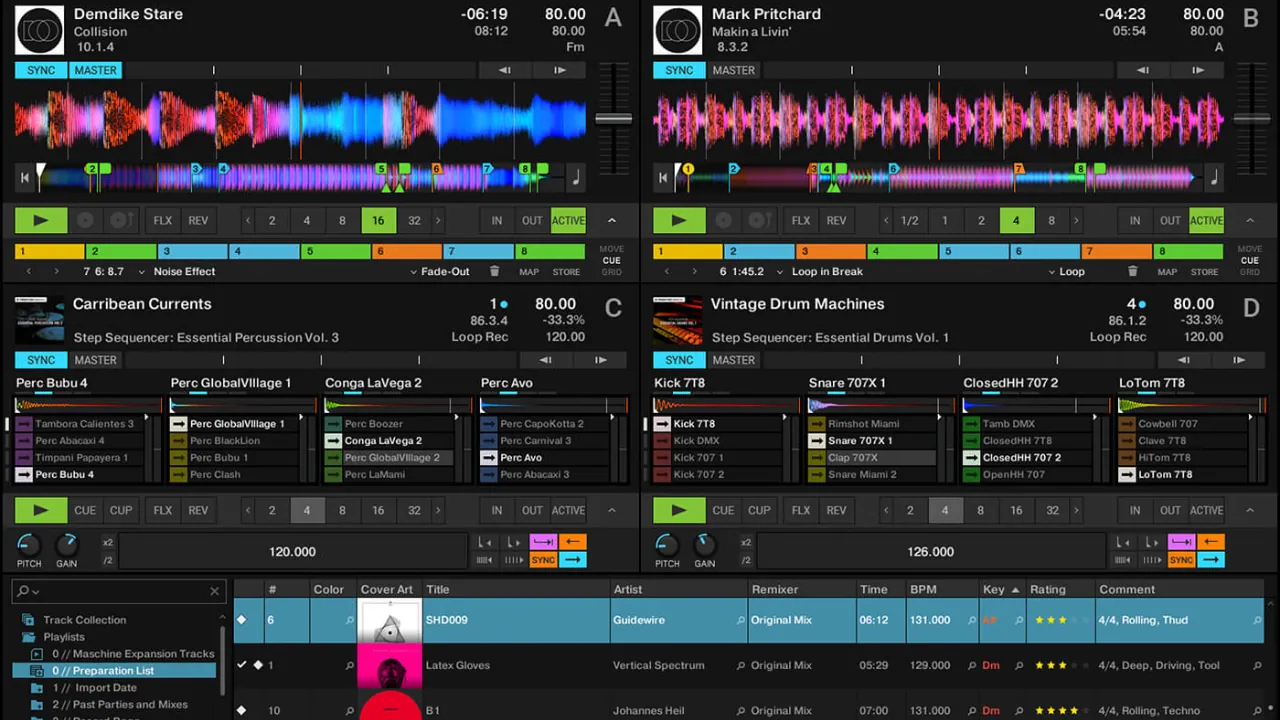Start playback on Deck A
This screenshot has width=1280, height=720.
(41, 220)
